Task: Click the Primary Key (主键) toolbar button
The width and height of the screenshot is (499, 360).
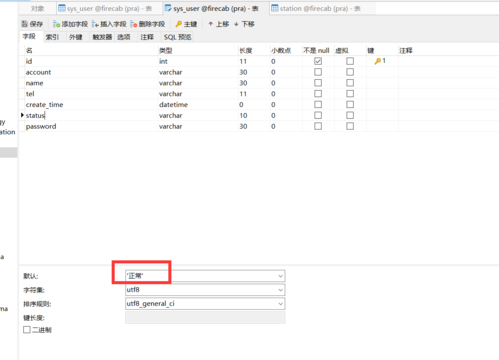Action: point(186,24)
